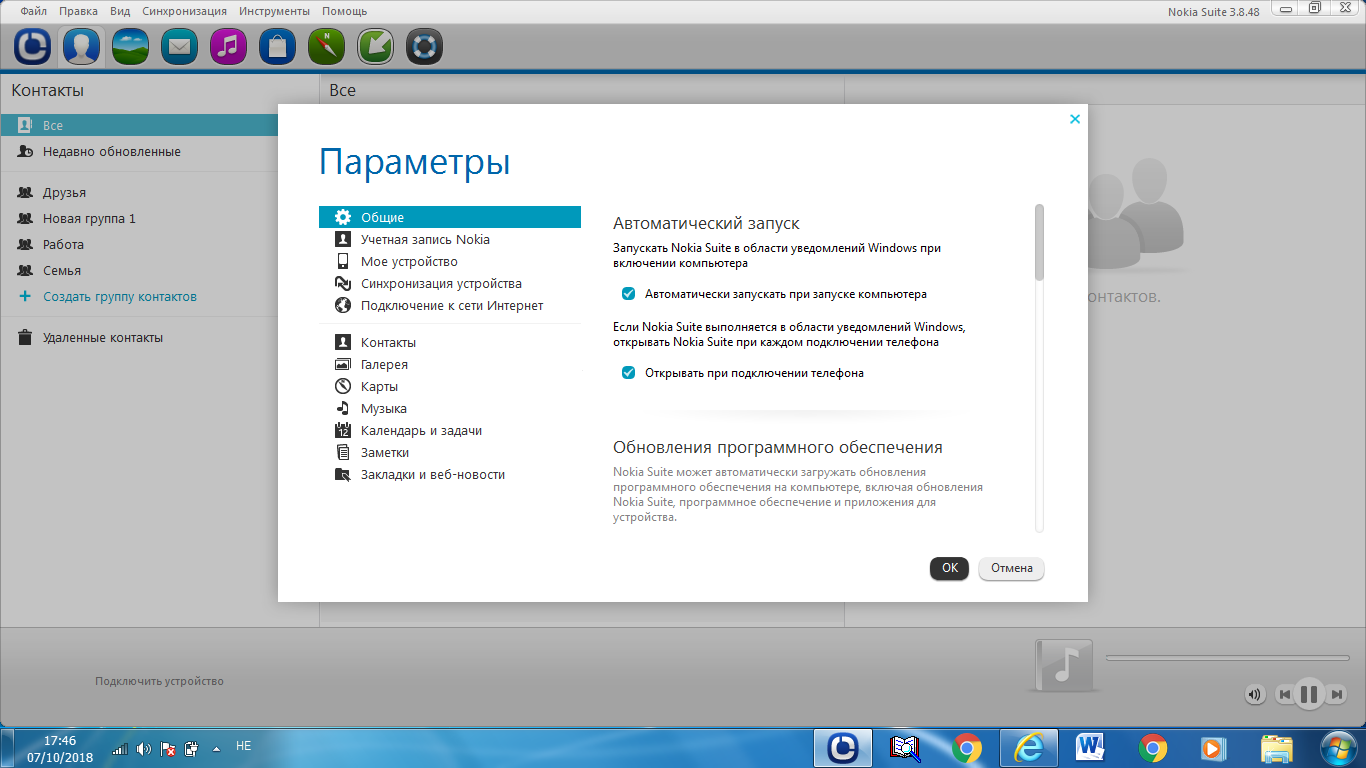This screenshot has height=768, width=1366.
Task: Open the Галерея settings category
Action: [x=450, y=364]
